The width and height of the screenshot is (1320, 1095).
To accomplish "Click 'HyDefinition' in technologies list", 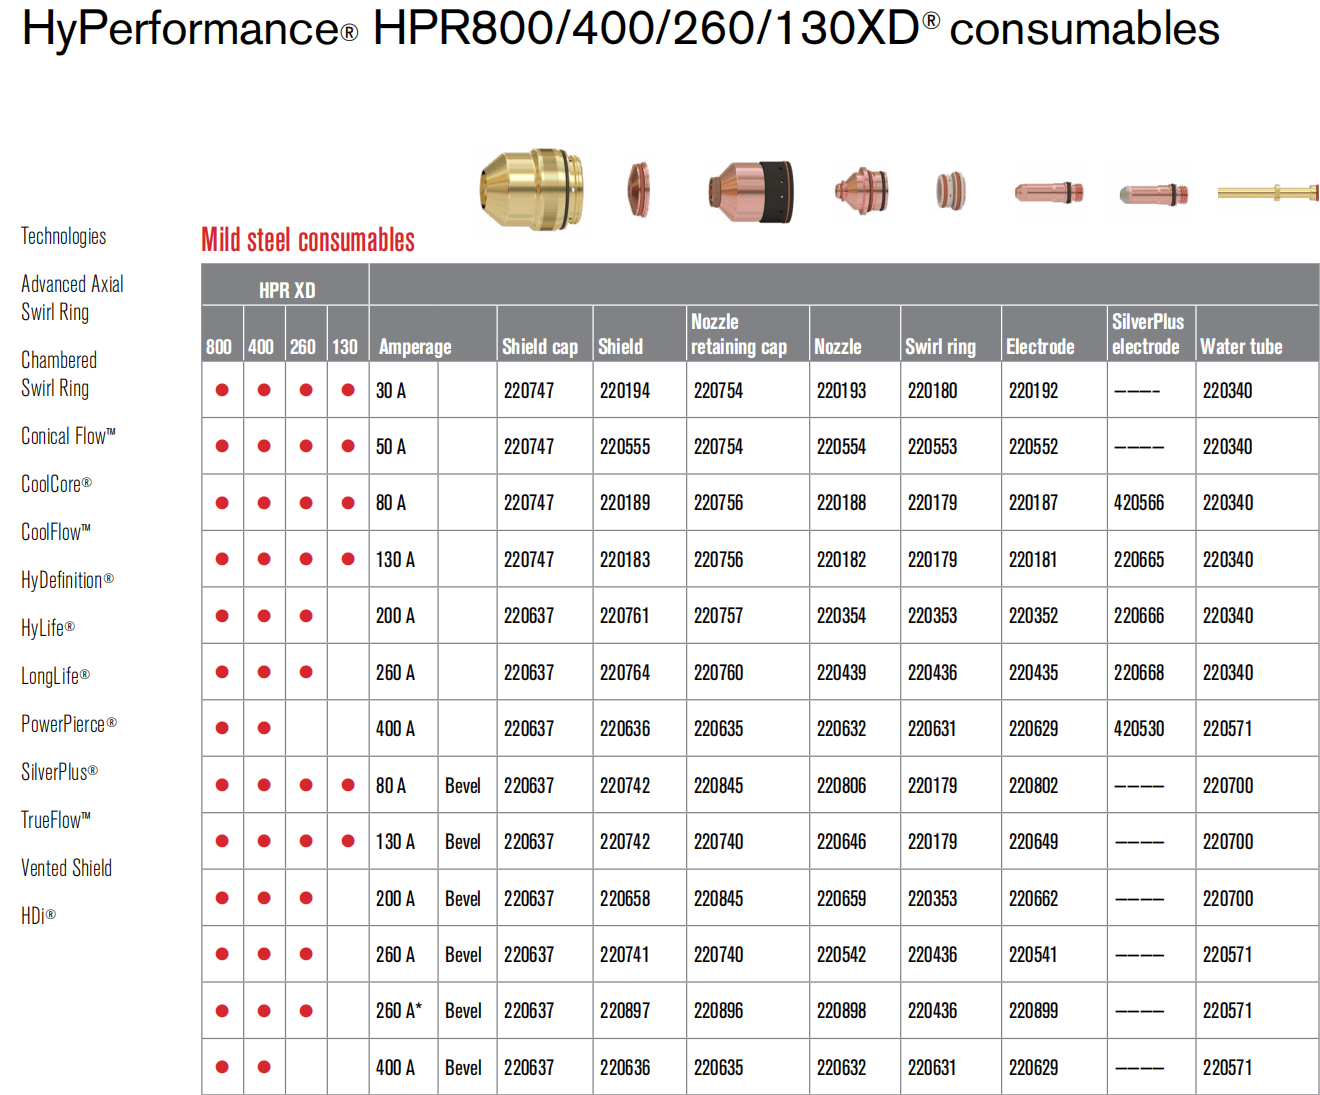I will [x=67, y=580].
